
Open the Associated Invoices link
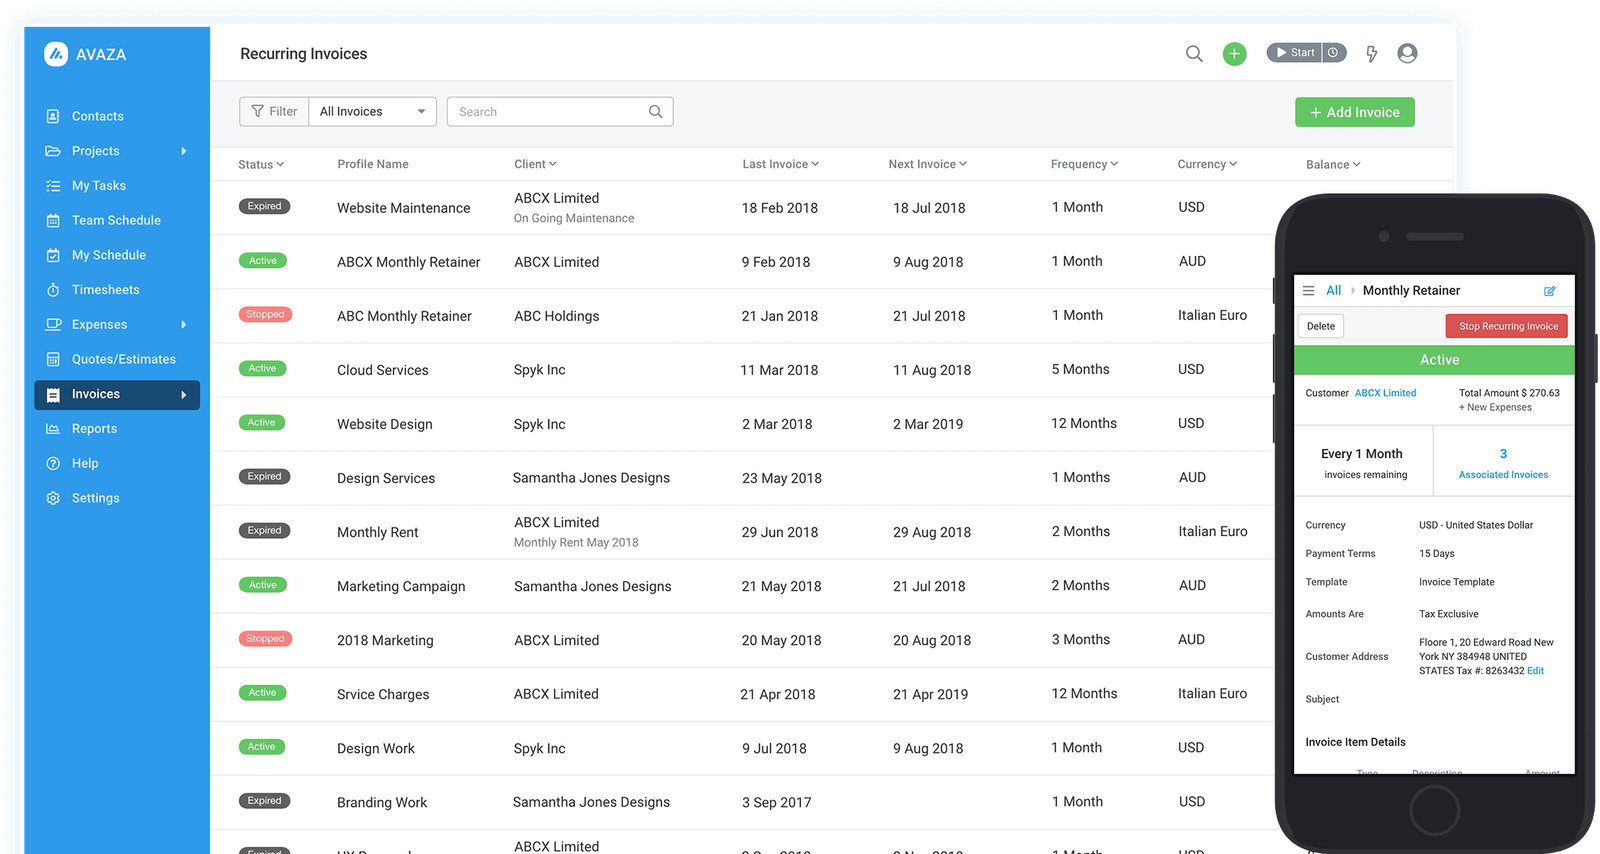(x=1503, y=475)
